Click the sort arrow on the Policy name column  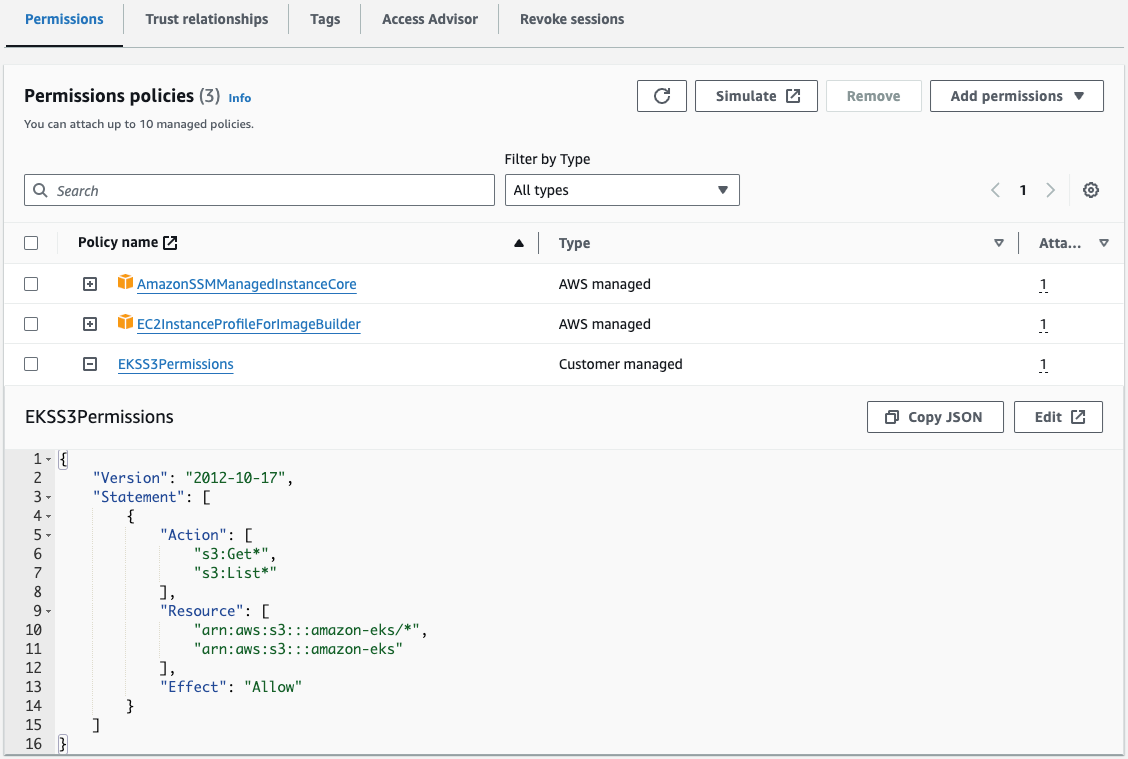[518, 242]
